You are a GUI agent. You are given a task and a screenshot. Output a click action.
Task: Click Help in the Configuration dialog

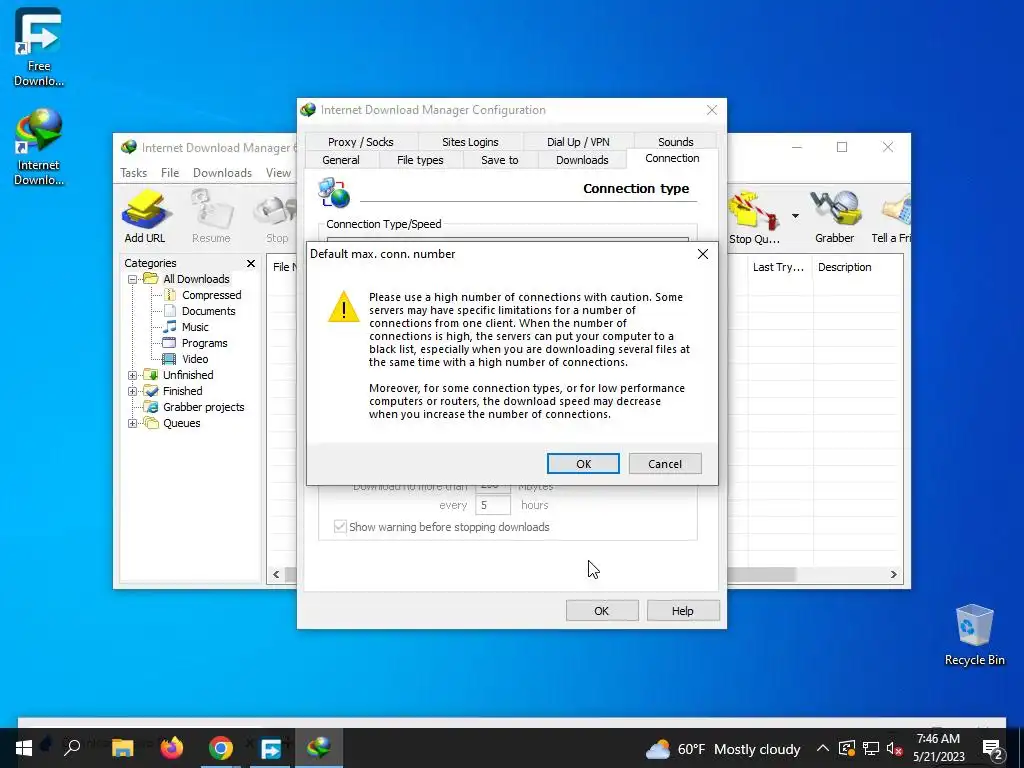pos(682,611)
